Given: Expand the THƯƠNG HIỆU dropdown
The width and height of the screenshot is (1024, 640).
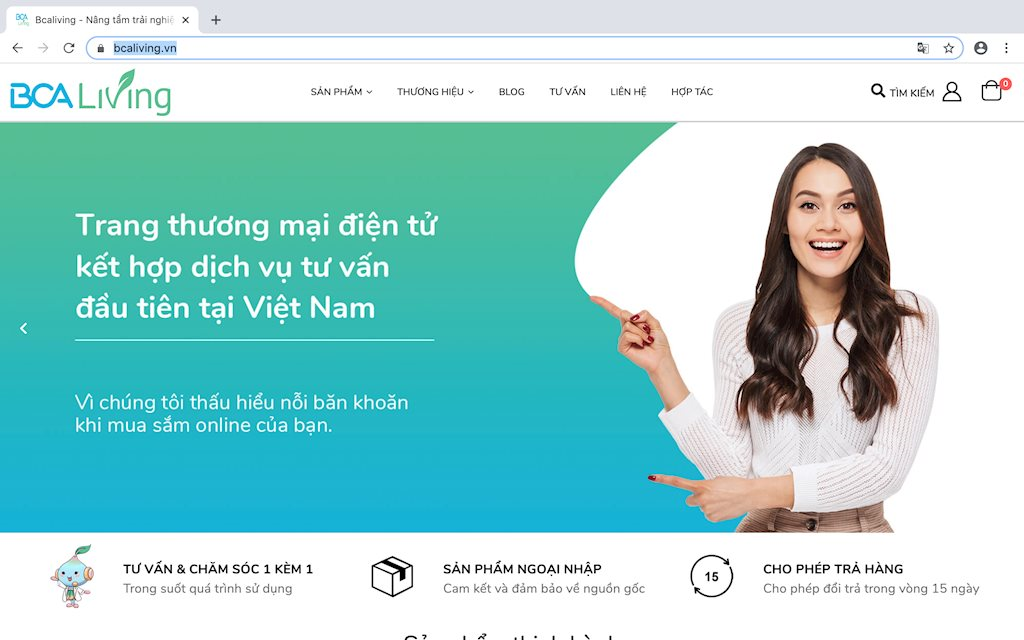Looking at the screenshot, I should (435, 91).
